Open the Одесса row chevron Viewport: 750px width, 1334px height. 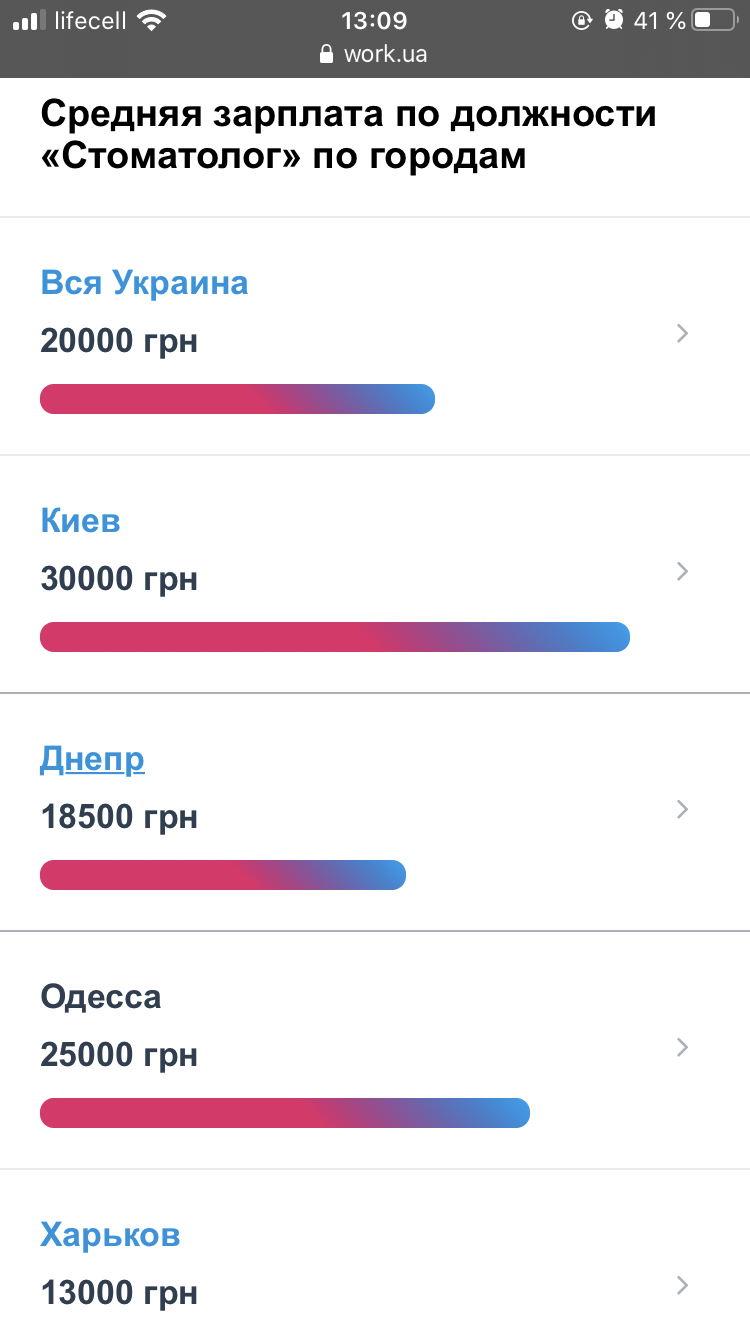683,1047
